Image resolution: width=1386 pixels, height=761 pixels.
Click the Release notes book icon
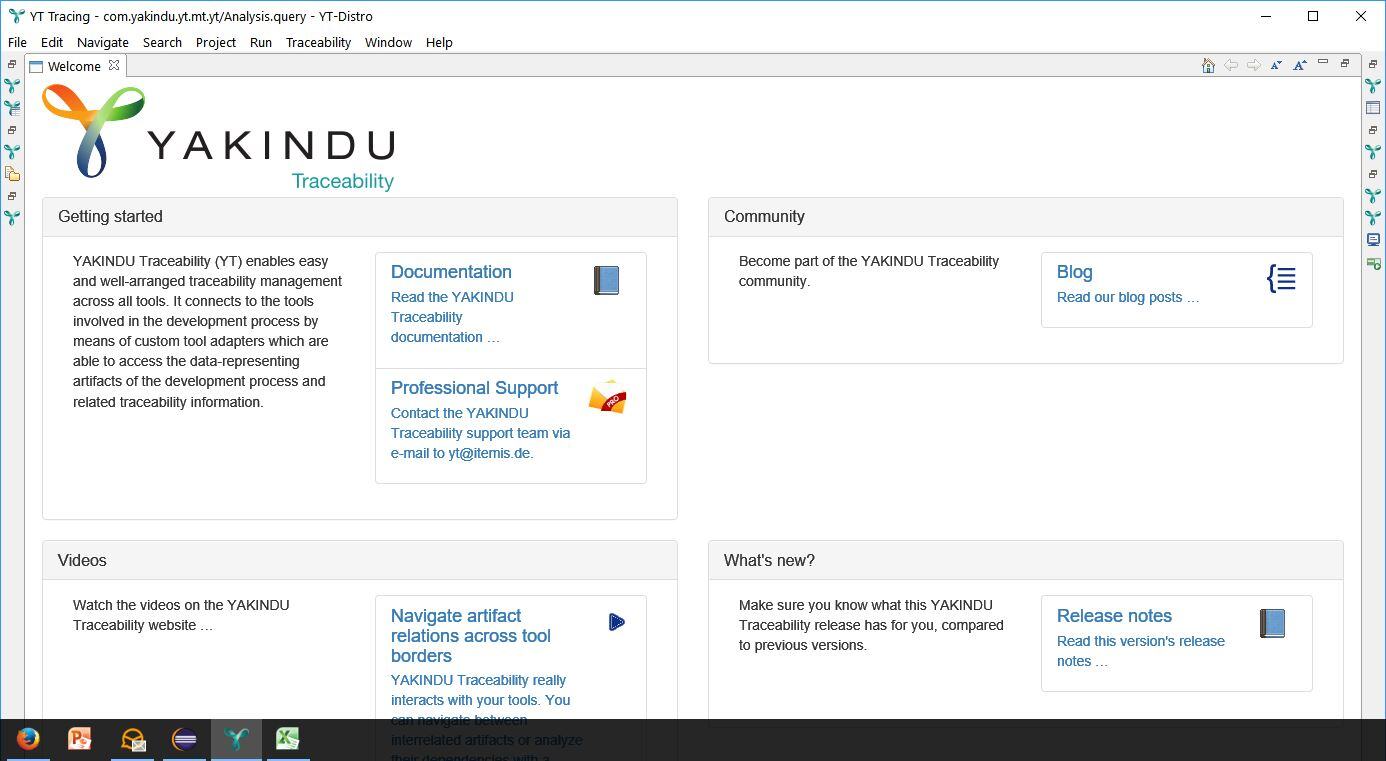pyautogui.click(x=1272, y=623)
